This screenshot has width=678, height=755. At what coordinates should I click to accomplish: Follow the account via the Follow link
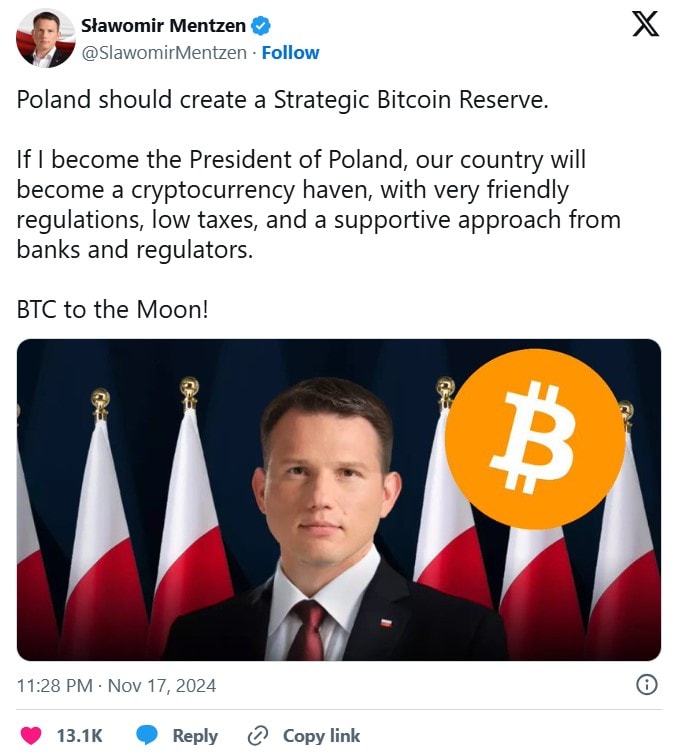click(x=290, y=52)
